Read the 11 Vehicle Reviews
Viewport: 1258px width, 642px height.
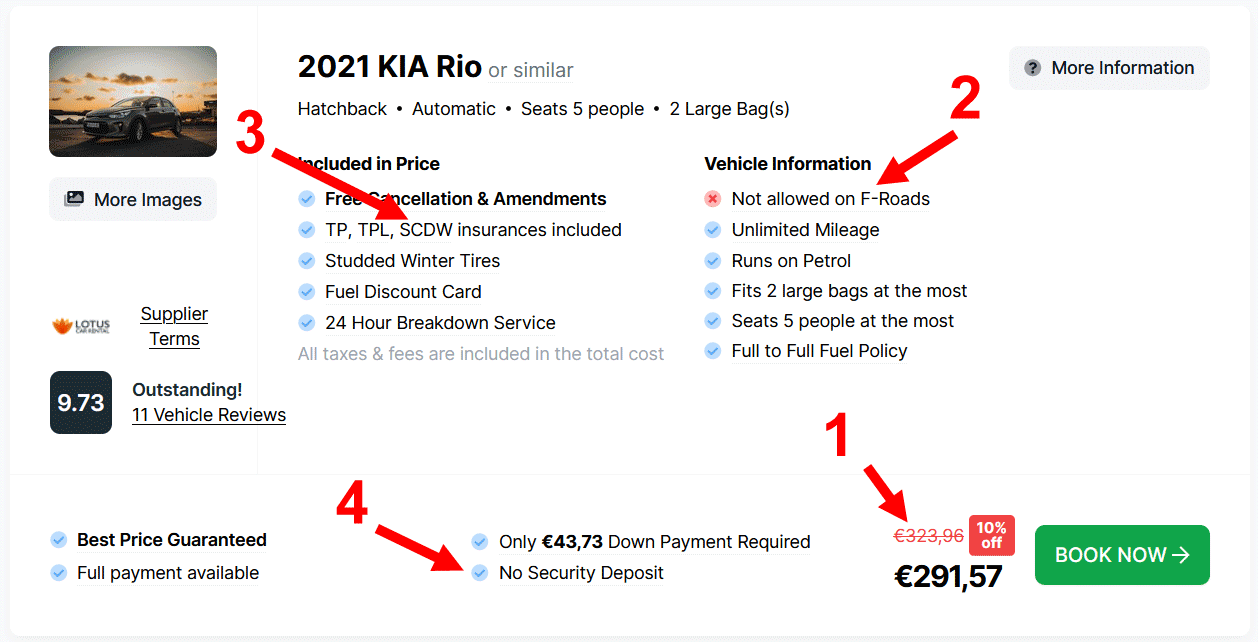[209, 415]
